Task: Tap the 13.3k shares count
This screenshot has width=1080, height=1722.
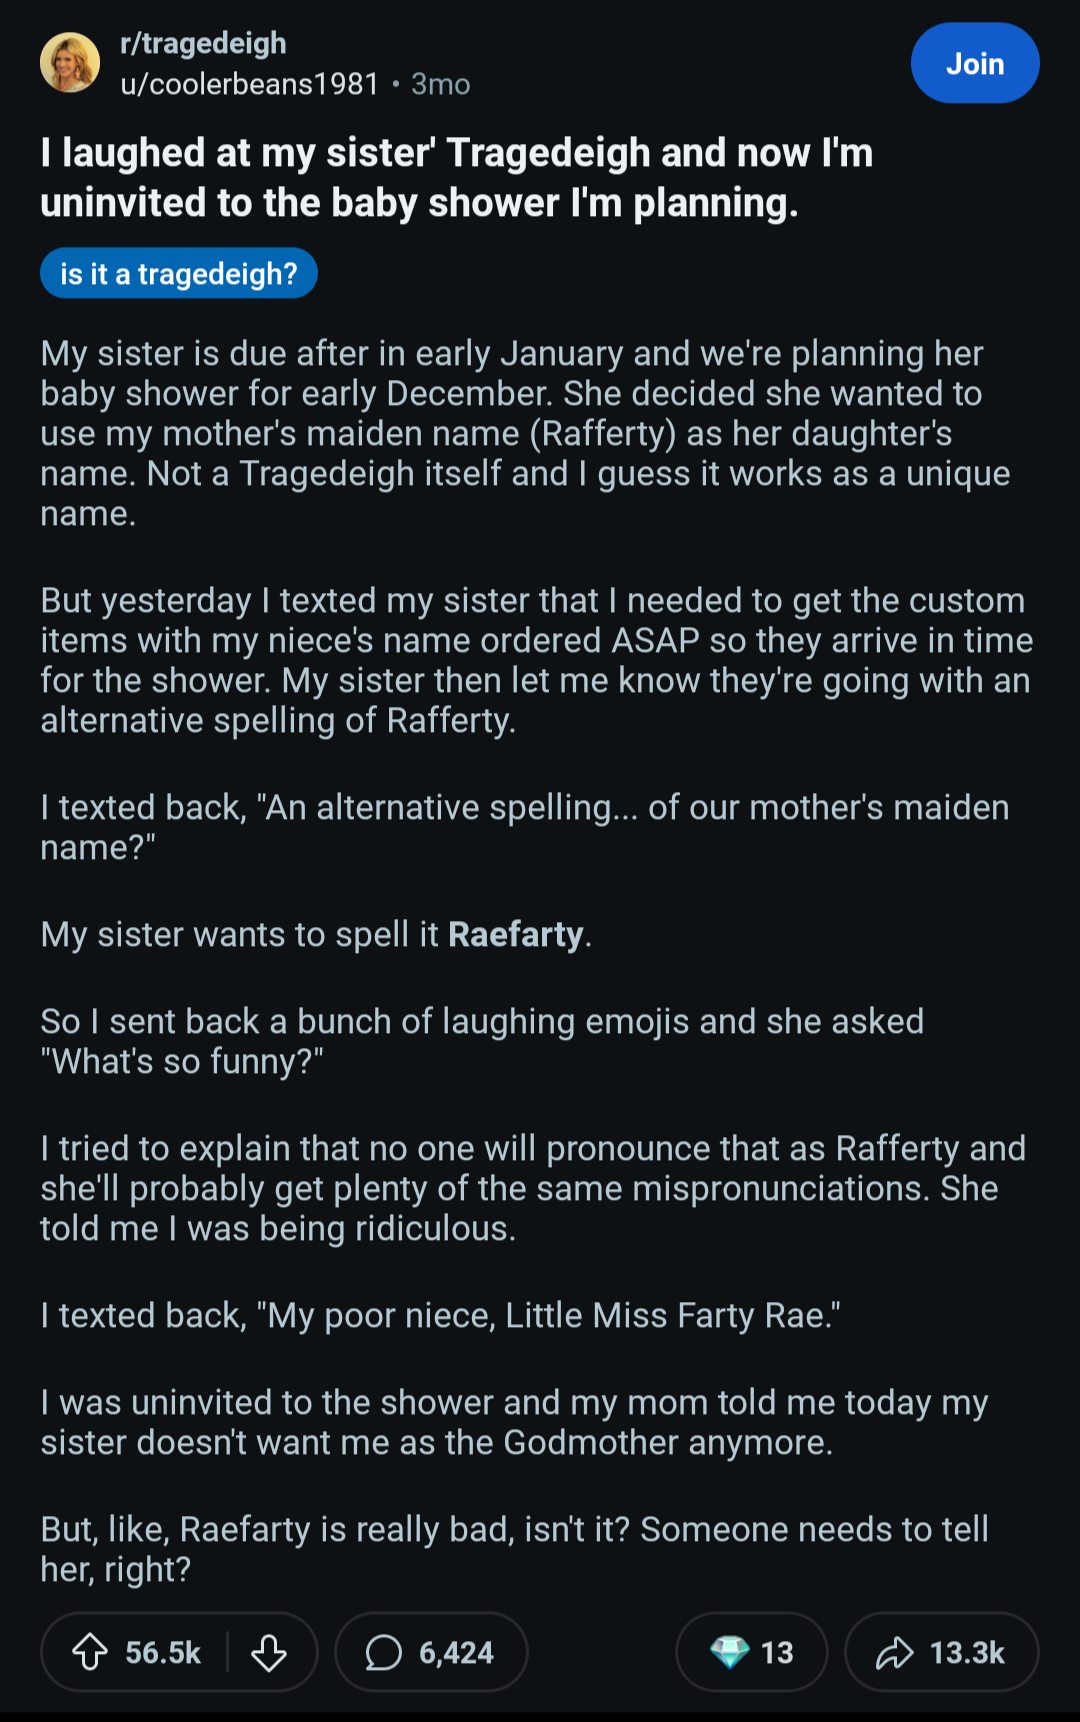Action: click(x=967, y=1652)
